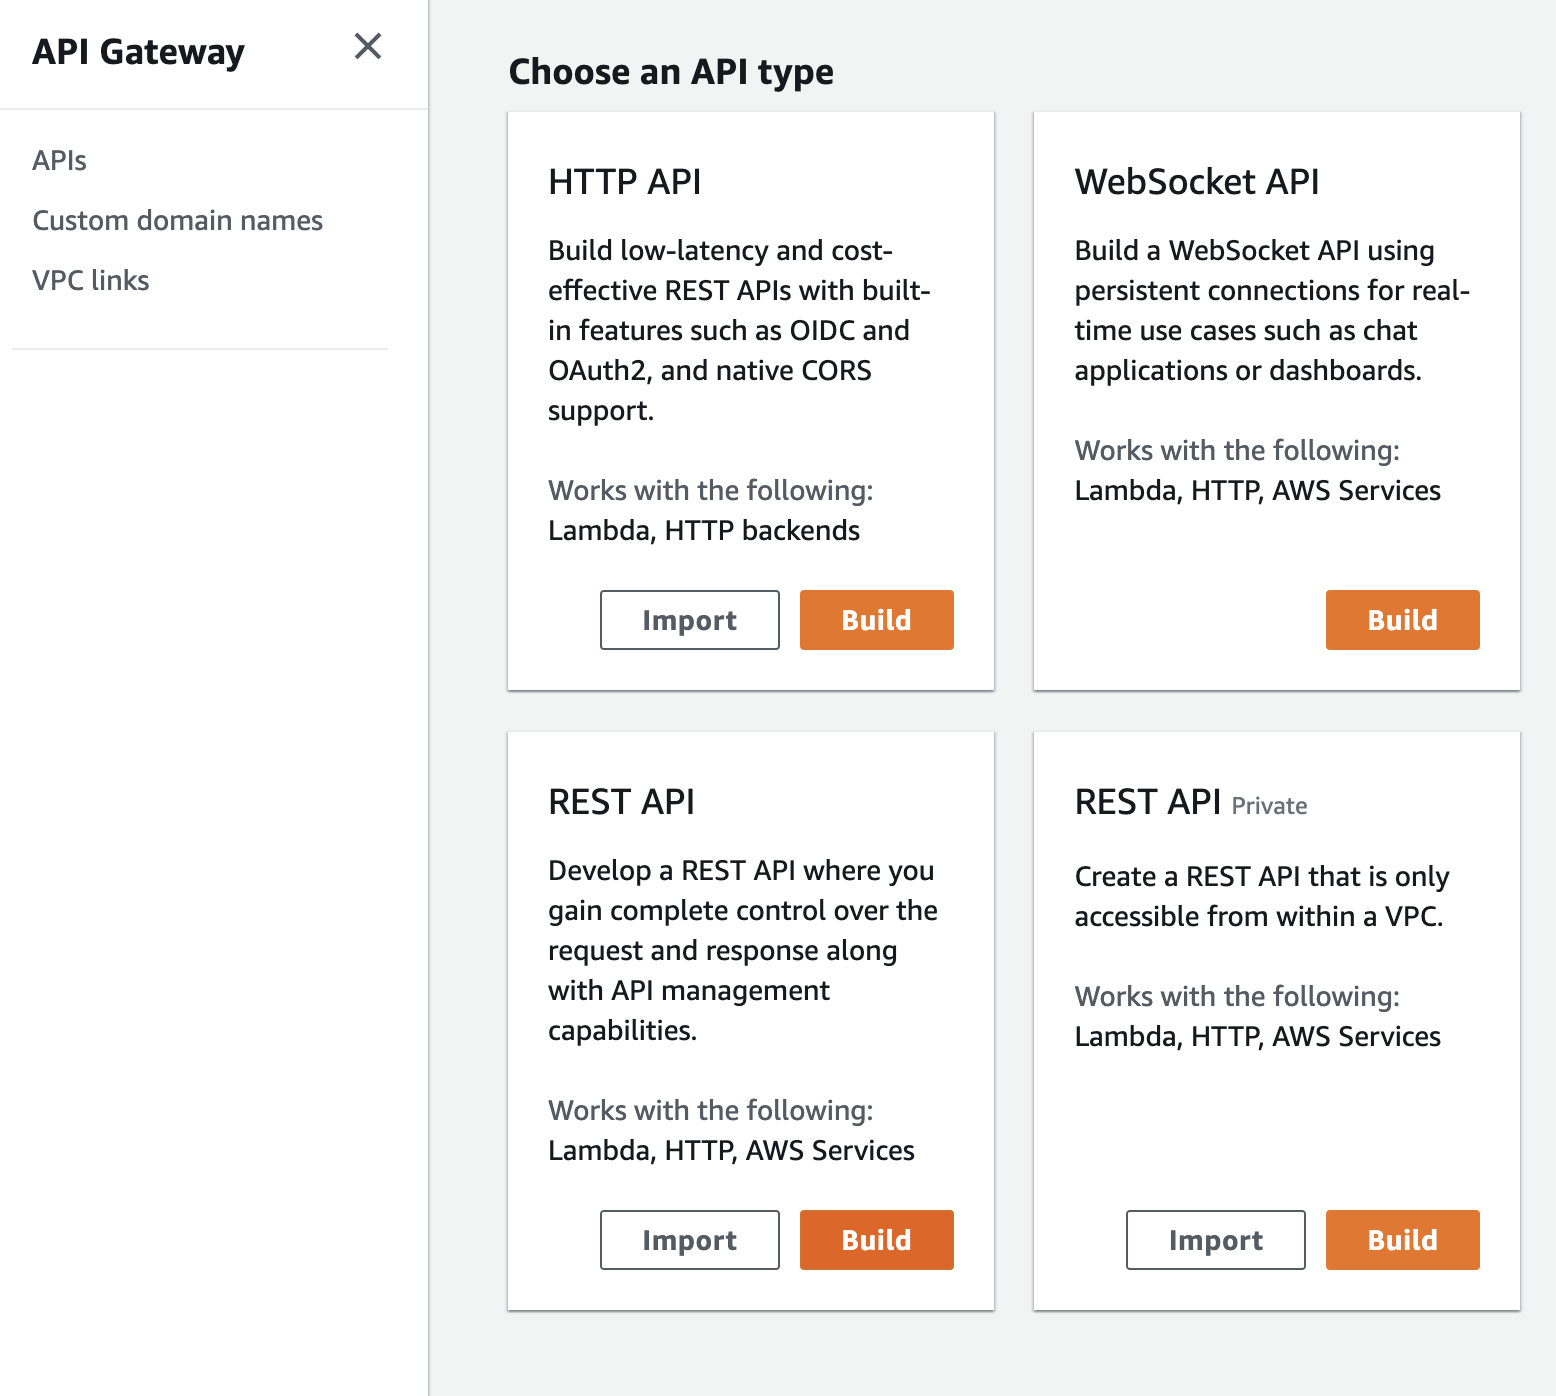This screenshot has height=1396, width=1556.
Task: Import an HTTP API
Action: [689, 620]
